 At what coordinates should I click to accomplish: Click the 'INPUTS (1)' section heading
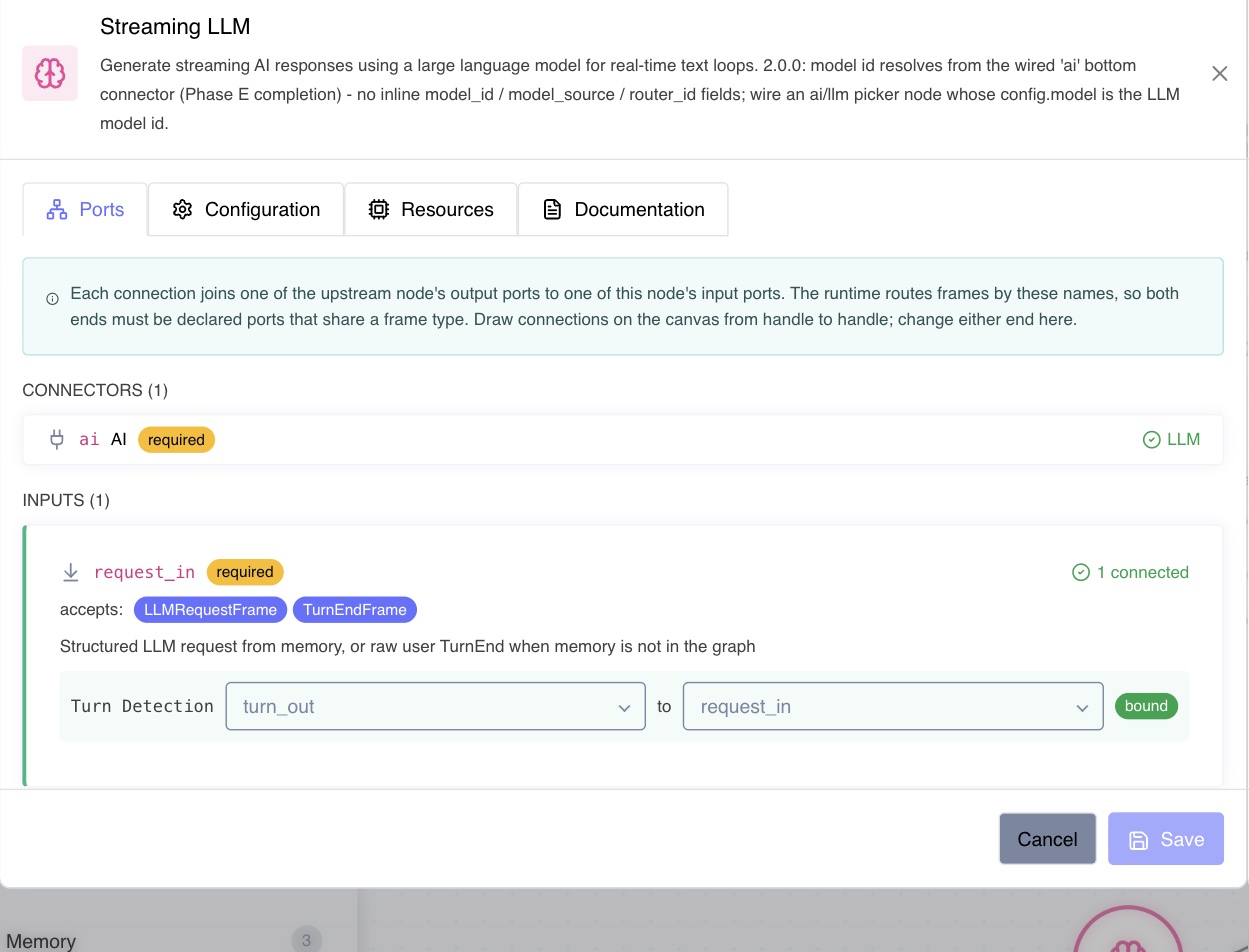(x=66, y=500)
